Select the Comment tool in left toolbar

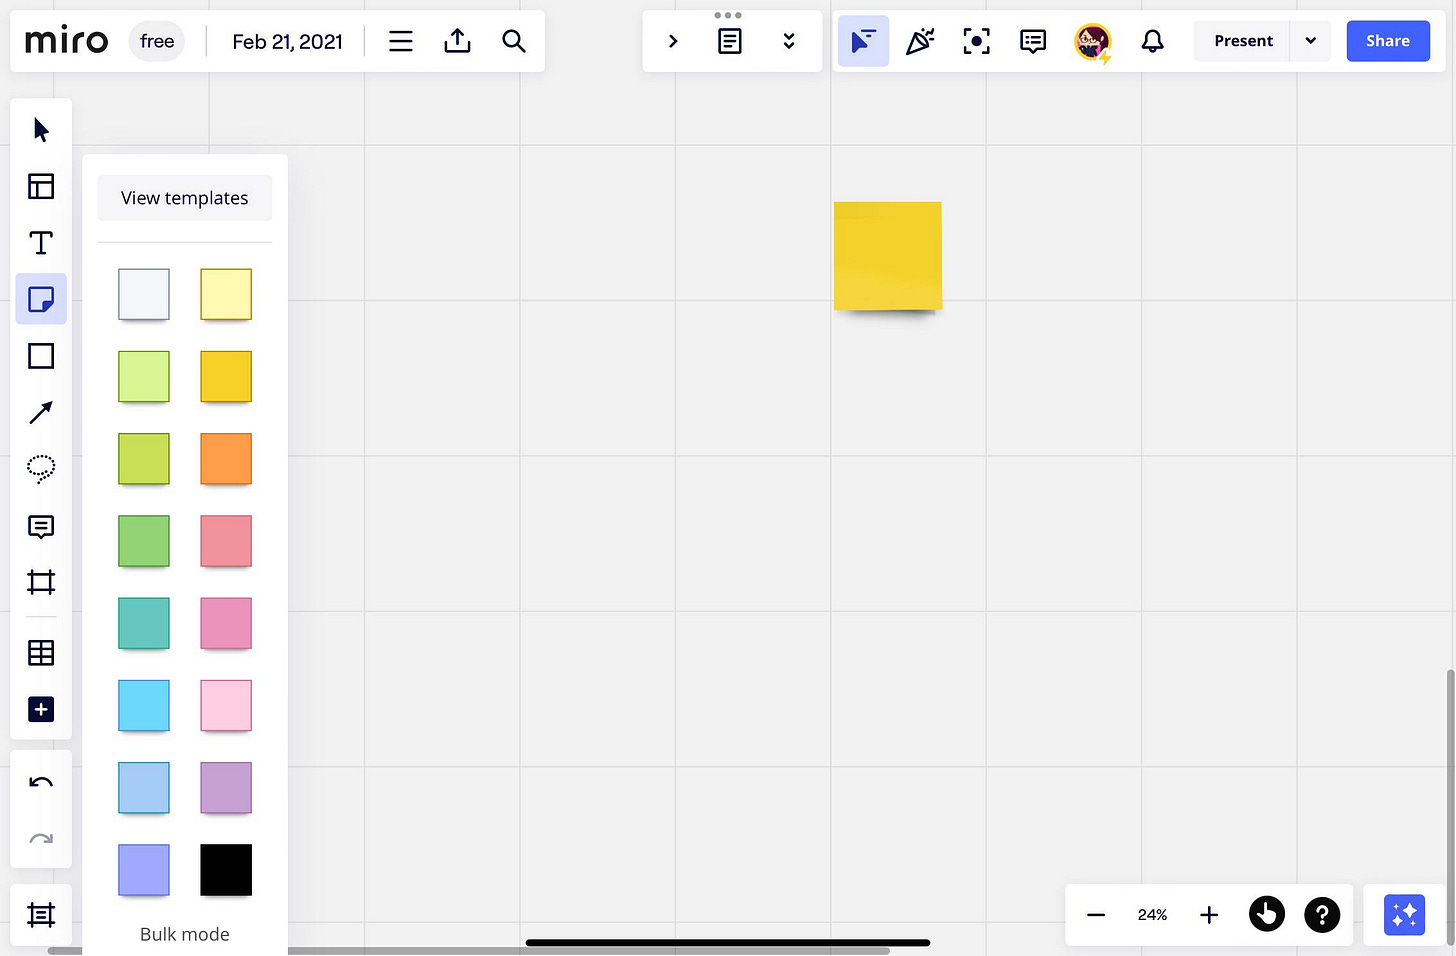(41, 526)
